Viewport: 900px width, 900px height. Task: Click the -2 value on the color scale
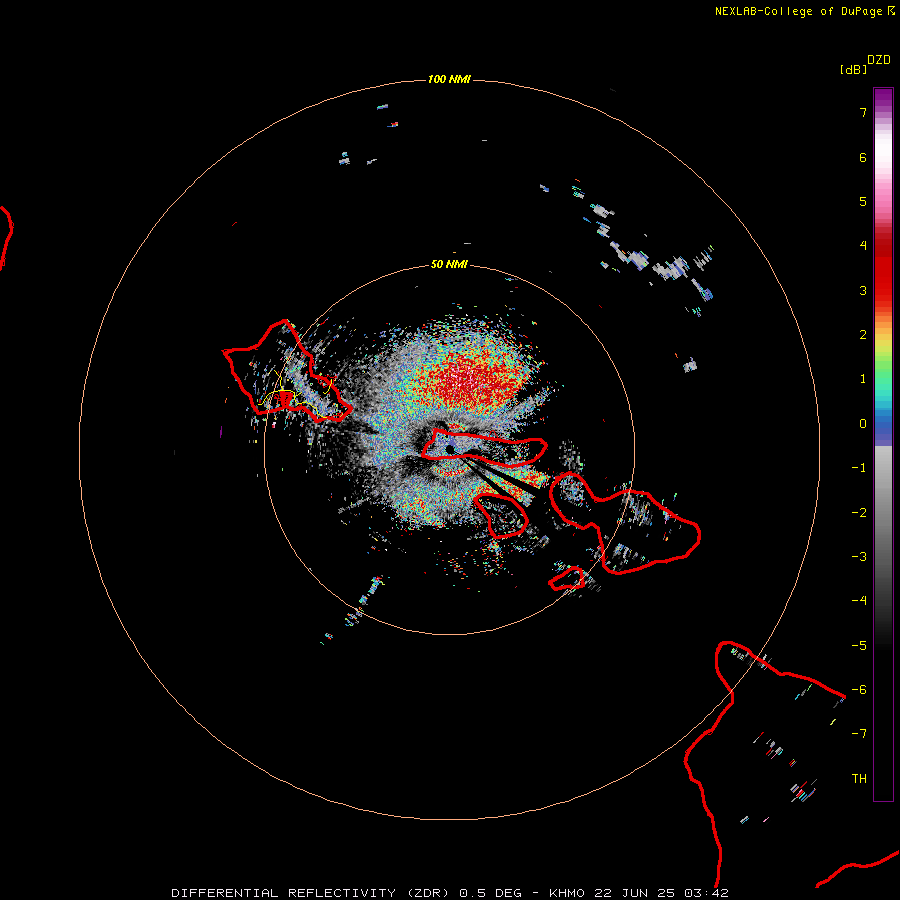pyautogui.click(x=859, y=513)
